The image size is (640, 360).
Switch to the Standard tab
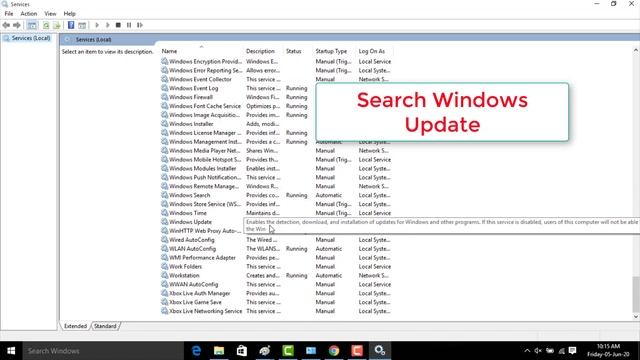(105, 326)
